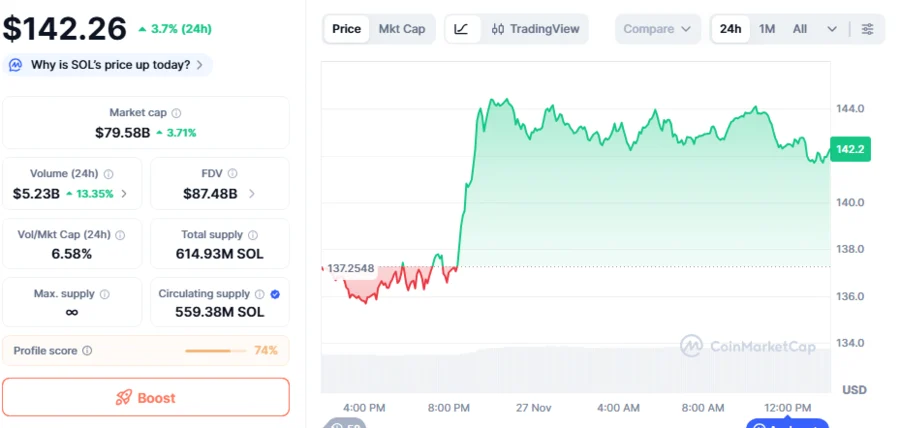Click the Profile score info icon
This screenshot has width=900, height=428.
87,351
